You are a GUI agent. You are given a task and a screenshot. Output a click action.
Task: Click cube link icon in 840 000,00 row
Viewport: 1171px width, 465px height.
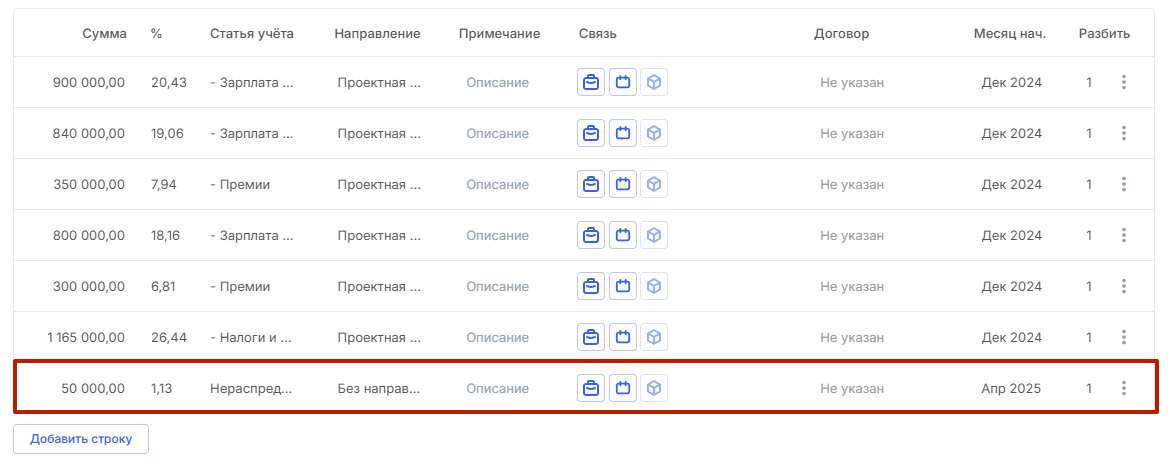[x=654, y=133]
